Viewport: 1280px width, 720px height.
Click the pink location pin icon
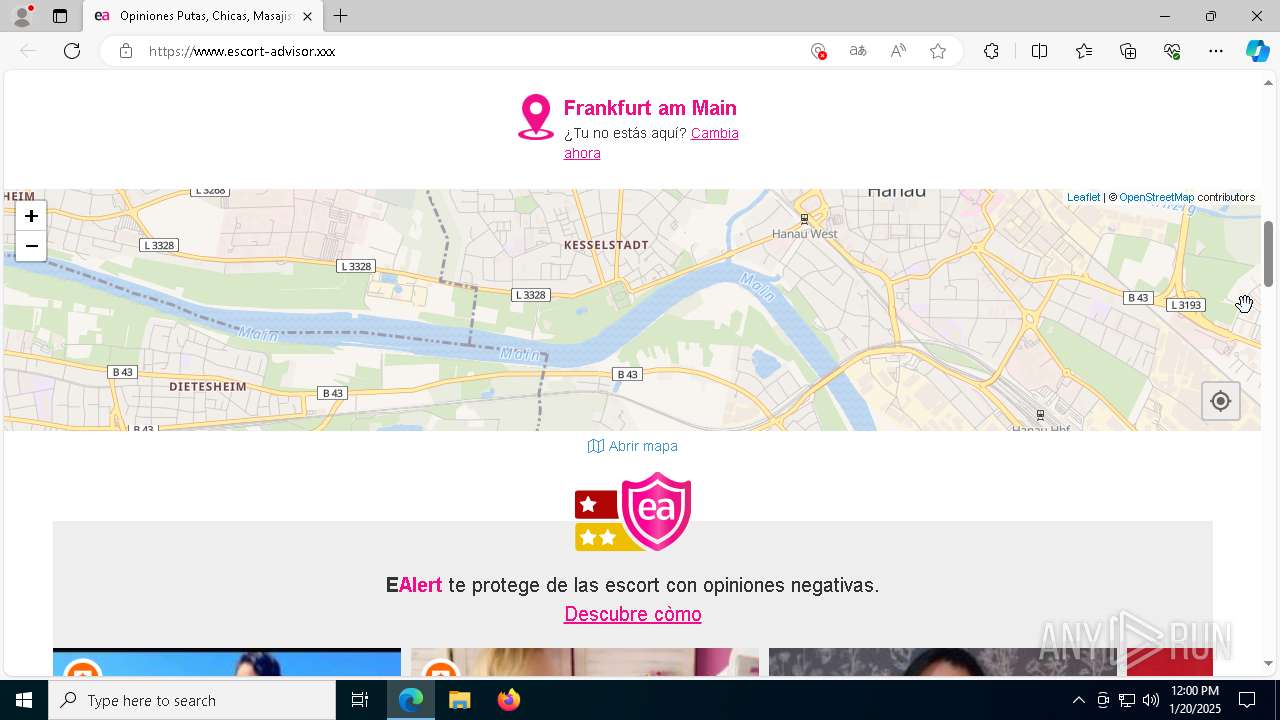pyautogui.click(x=535, y=117)
